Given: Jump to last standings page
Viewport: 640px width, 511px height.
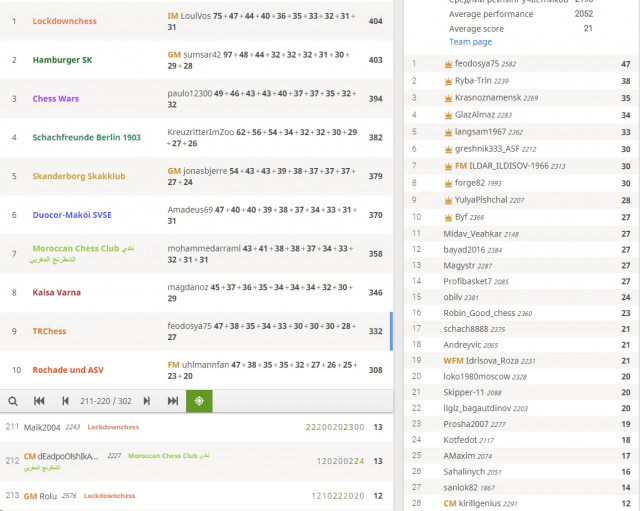Looking at the screenshot, I should coord(173,401).
